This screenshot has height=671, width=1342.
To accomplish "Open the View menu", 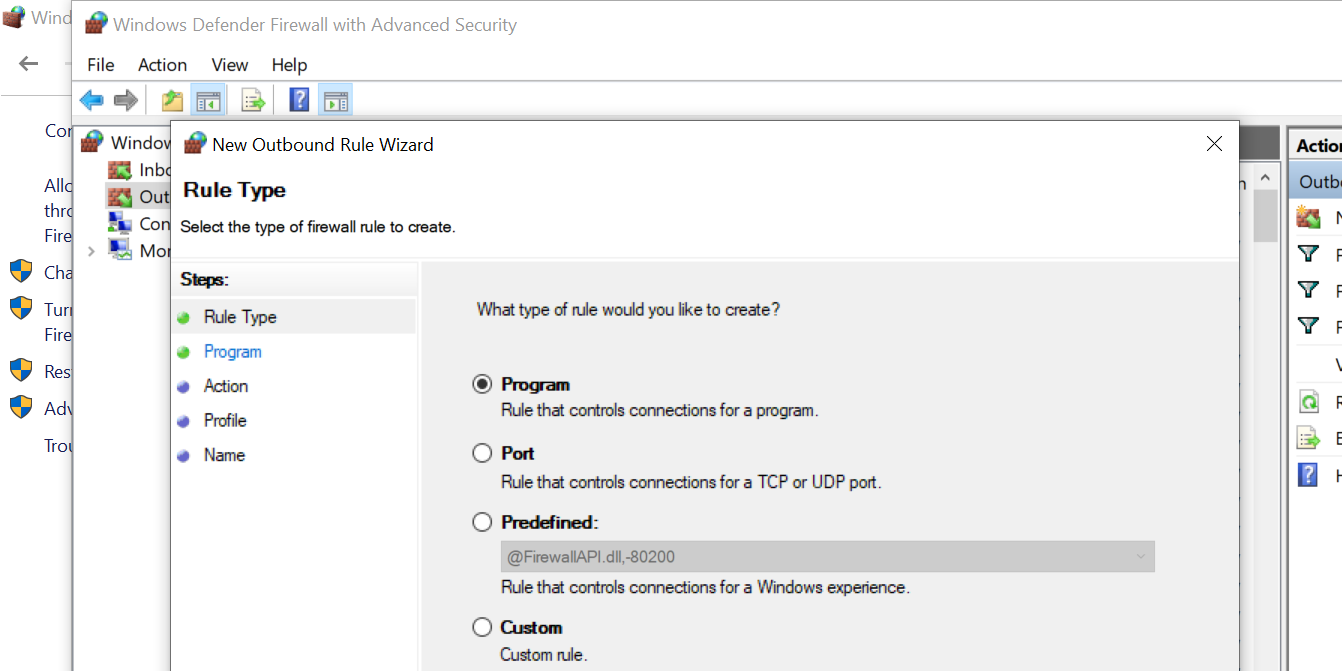I will pyautogui.click(x=229, y=65).
